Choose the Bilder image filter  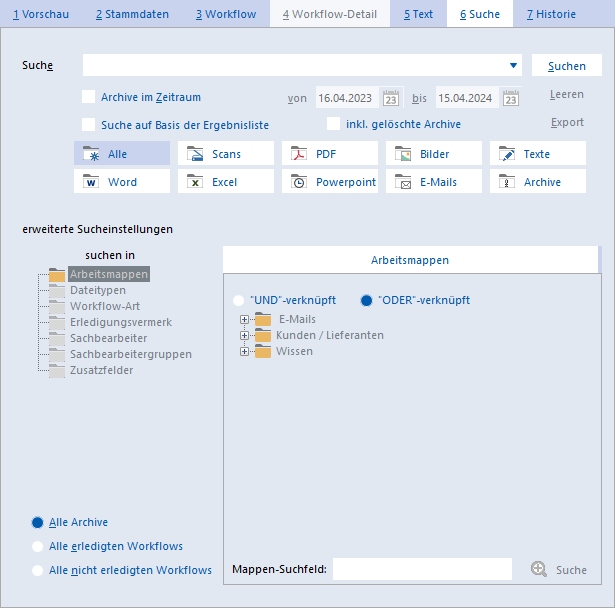coord(434,153)
